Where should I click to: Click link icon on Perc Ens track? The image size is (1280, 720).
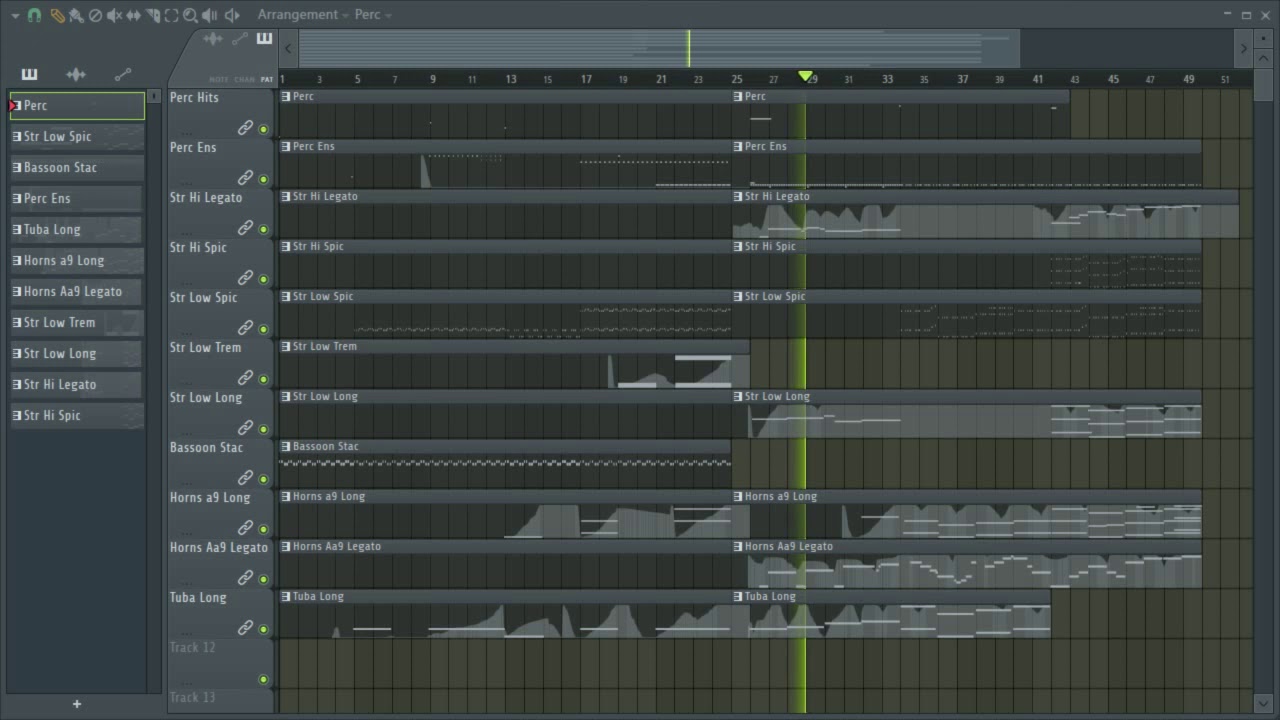(x=245, y=178)
